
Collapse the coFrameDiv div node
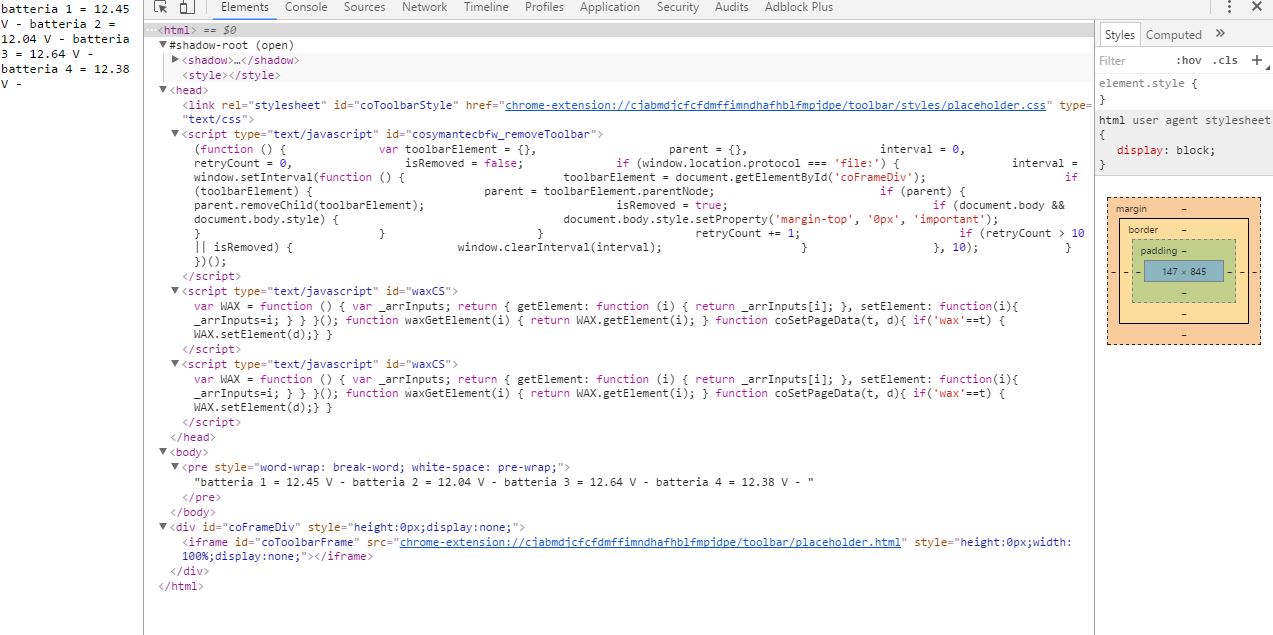coord(163,527)
